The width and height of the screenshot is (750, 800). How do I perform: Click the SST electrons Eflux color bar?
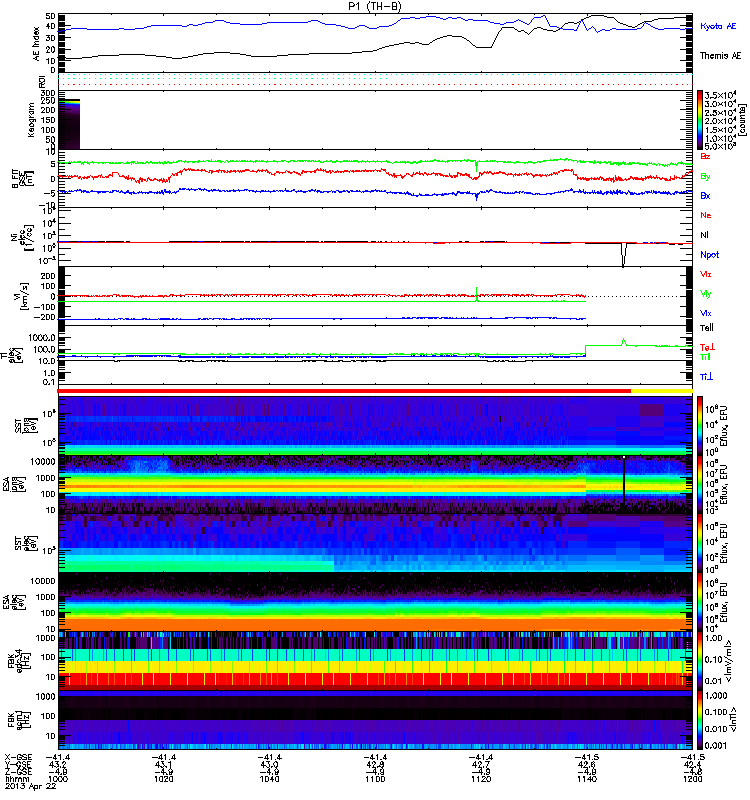coord(700,543)
